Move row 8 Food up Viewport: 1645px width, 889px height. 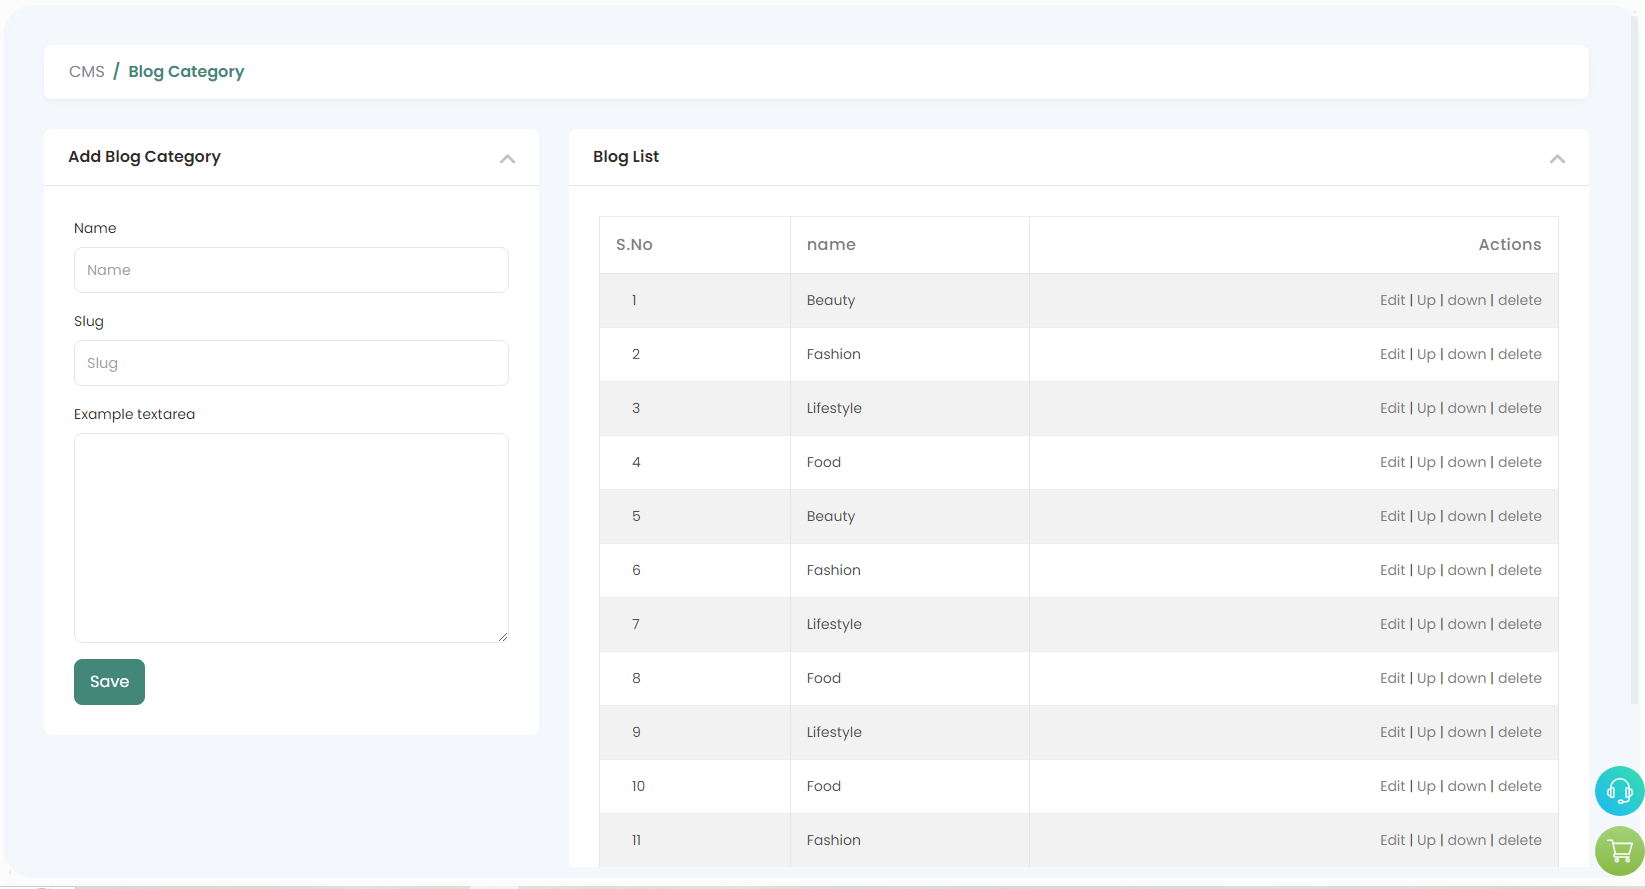[1426, 678]
